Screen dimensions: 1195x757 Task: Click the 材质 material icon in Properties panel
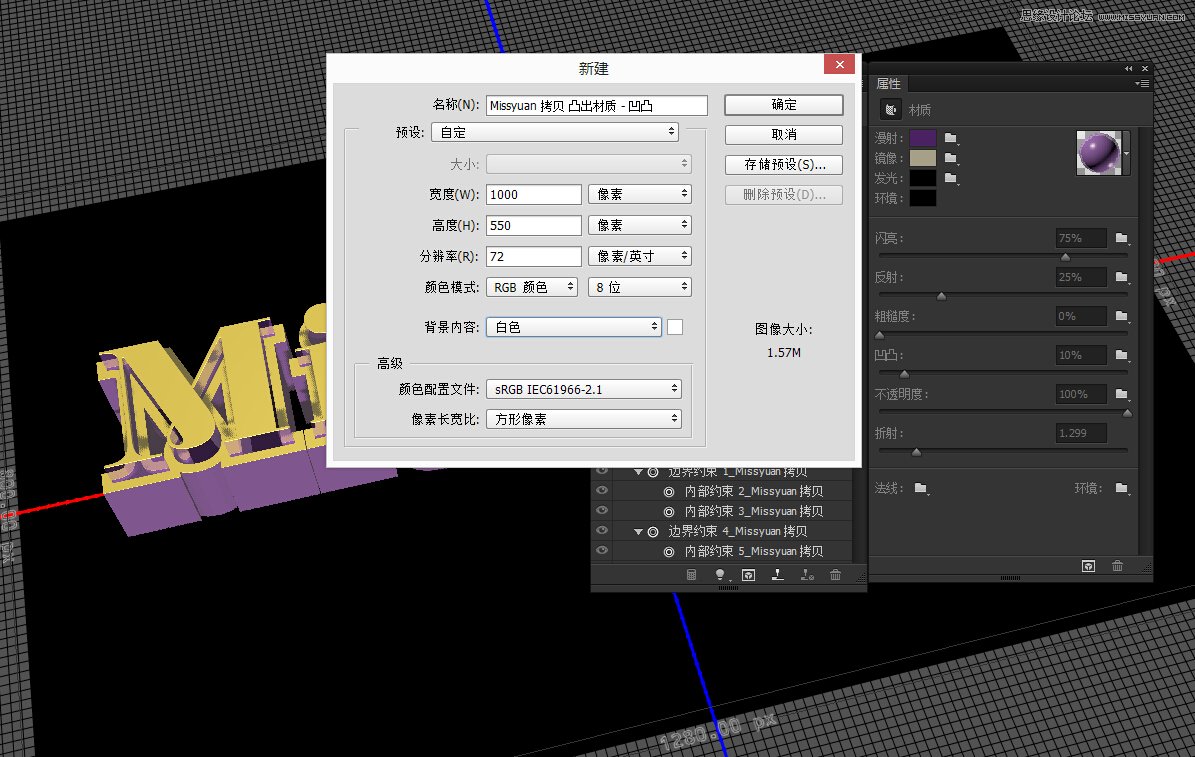click(x=890, y=110)
